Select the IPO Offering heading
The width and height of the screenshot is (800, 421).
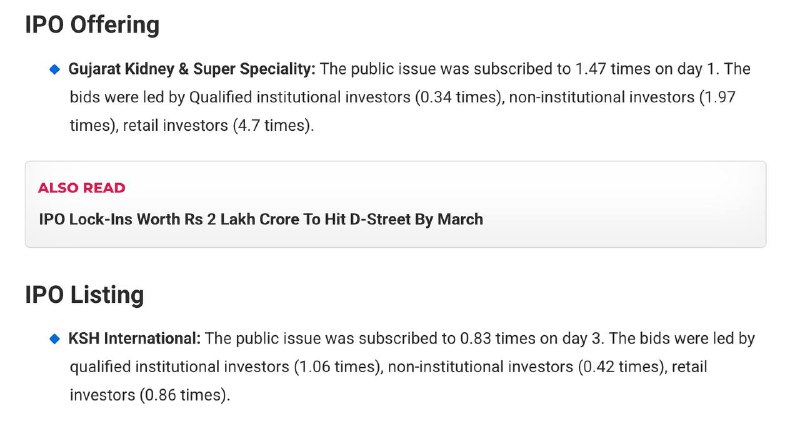(x=92, y=25)
